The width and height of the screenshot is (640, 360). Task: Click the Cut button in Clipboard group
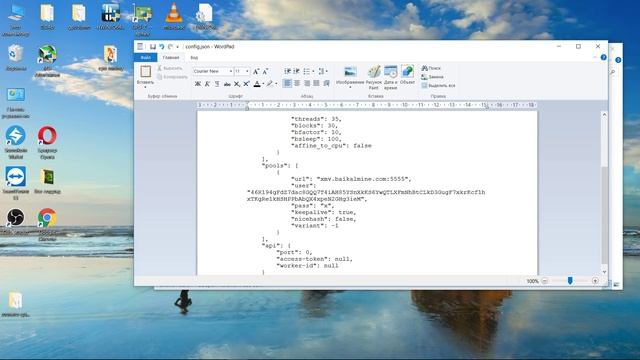pos(170,68)
